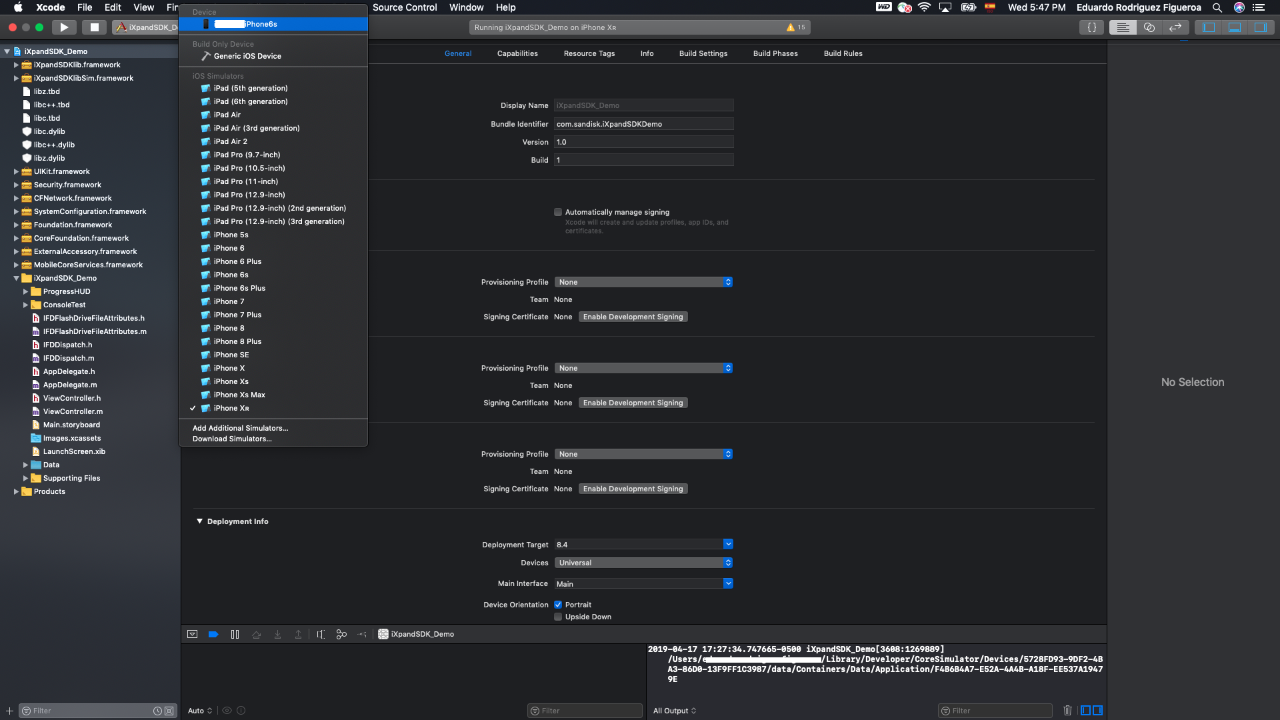Click the third Enable Development Signing button
This screenshot has width=1280, height=720.
point(633,489)
